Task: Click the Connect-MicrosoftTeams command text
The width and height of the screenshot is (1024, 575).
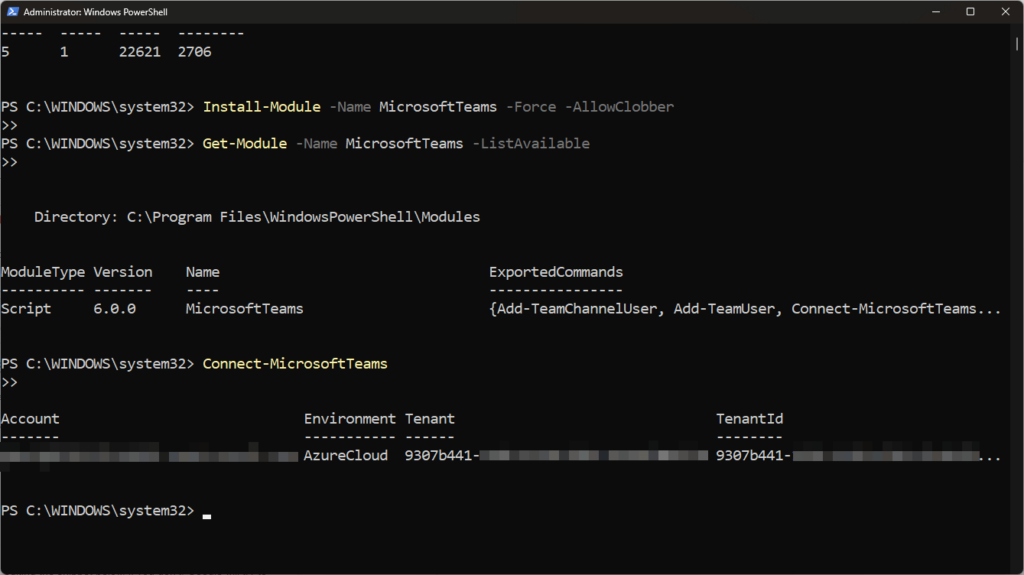Action: point(295,364)
